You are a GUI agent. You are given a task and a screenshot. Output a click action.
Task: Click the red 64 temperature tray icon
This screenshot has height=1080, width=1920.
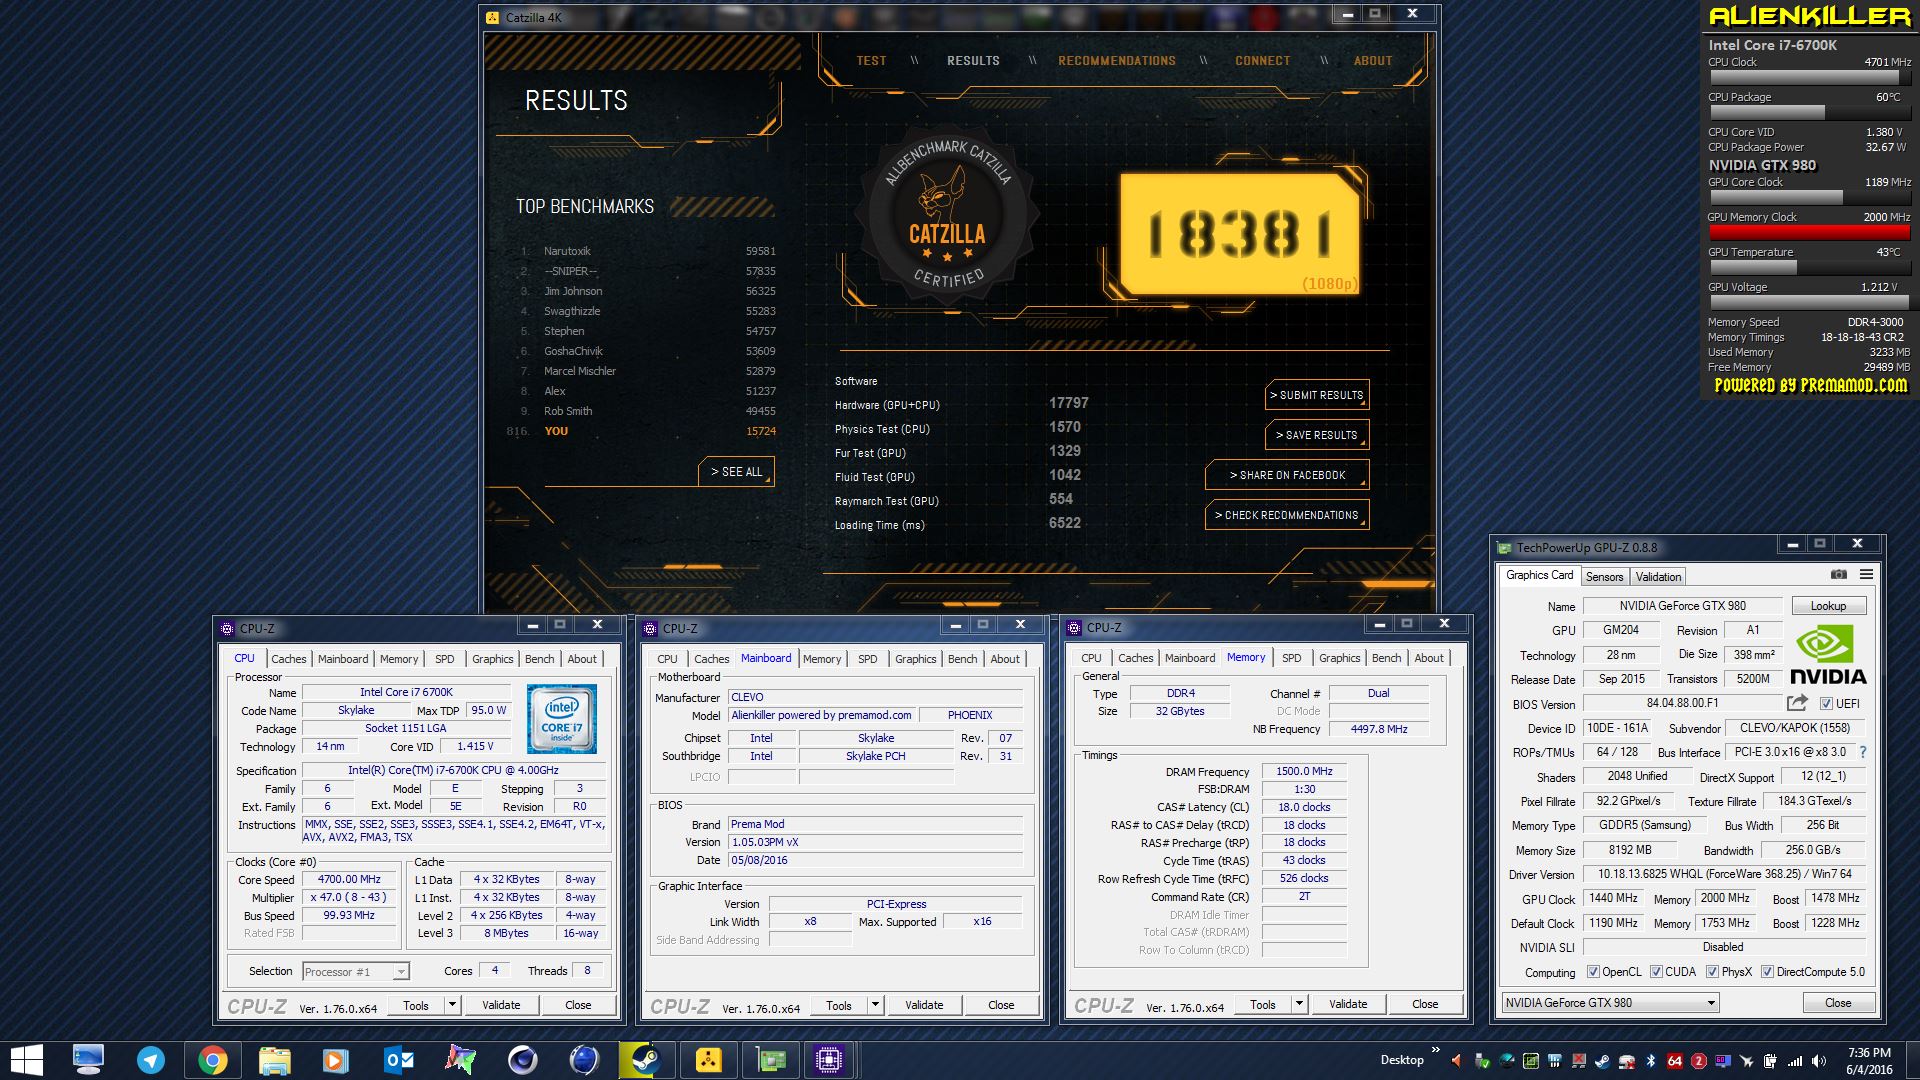(1674, 1061)
